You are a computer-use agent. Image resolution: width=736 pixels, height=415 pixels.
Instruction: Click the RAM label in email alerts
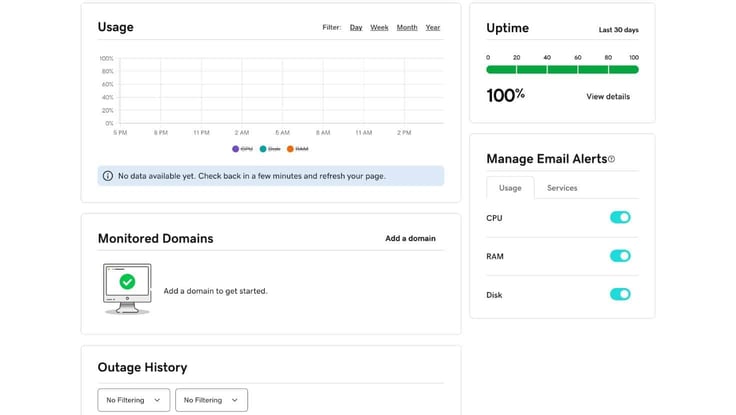(x=495, y=256)
